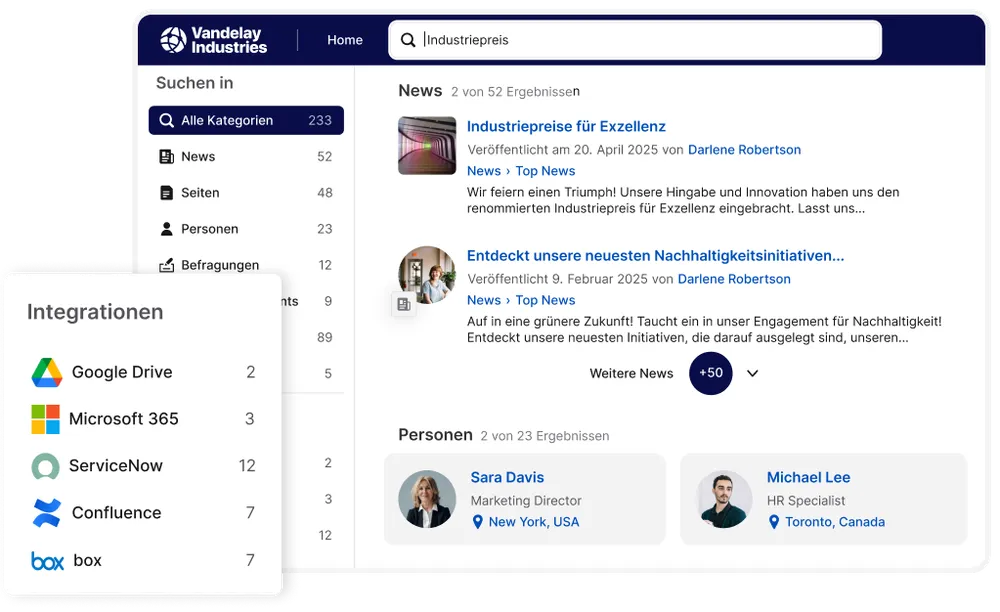Click the Toronto, Canada location link
Viewport: 1000px width, 612px height.
coord(835,522)
